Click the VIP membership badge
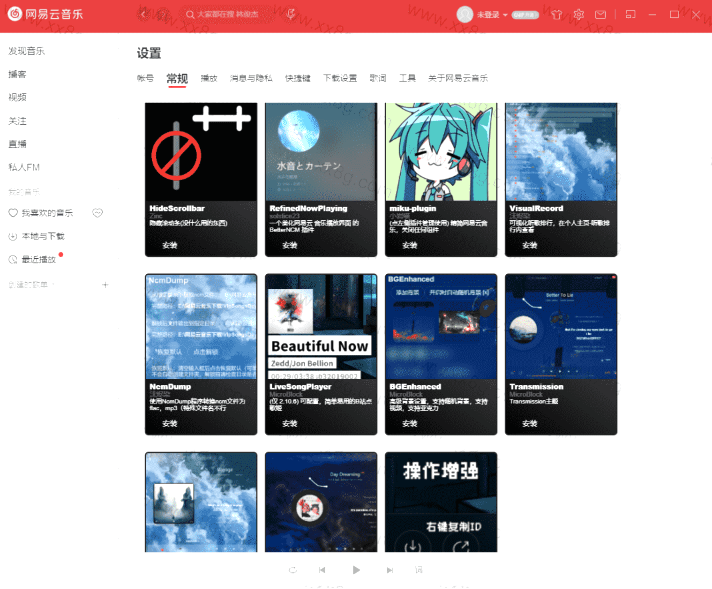This screenshot has height=589, width=712. [525, 15]
